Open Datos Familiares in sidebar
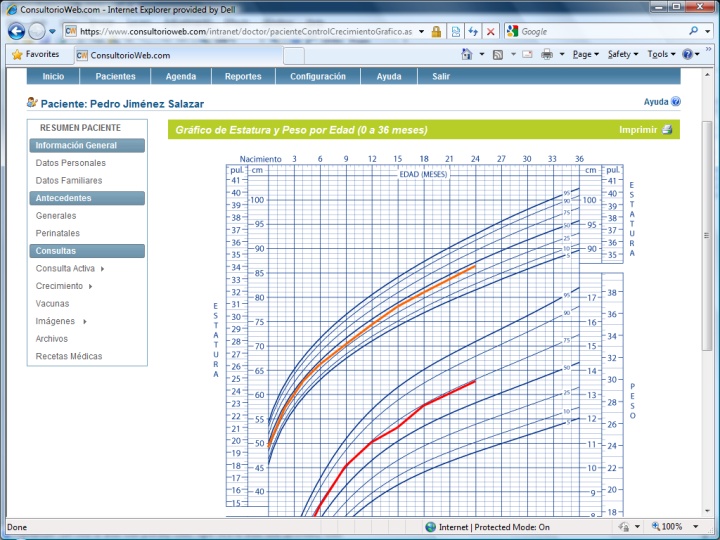720x540 pixels. tap(69, 180)
